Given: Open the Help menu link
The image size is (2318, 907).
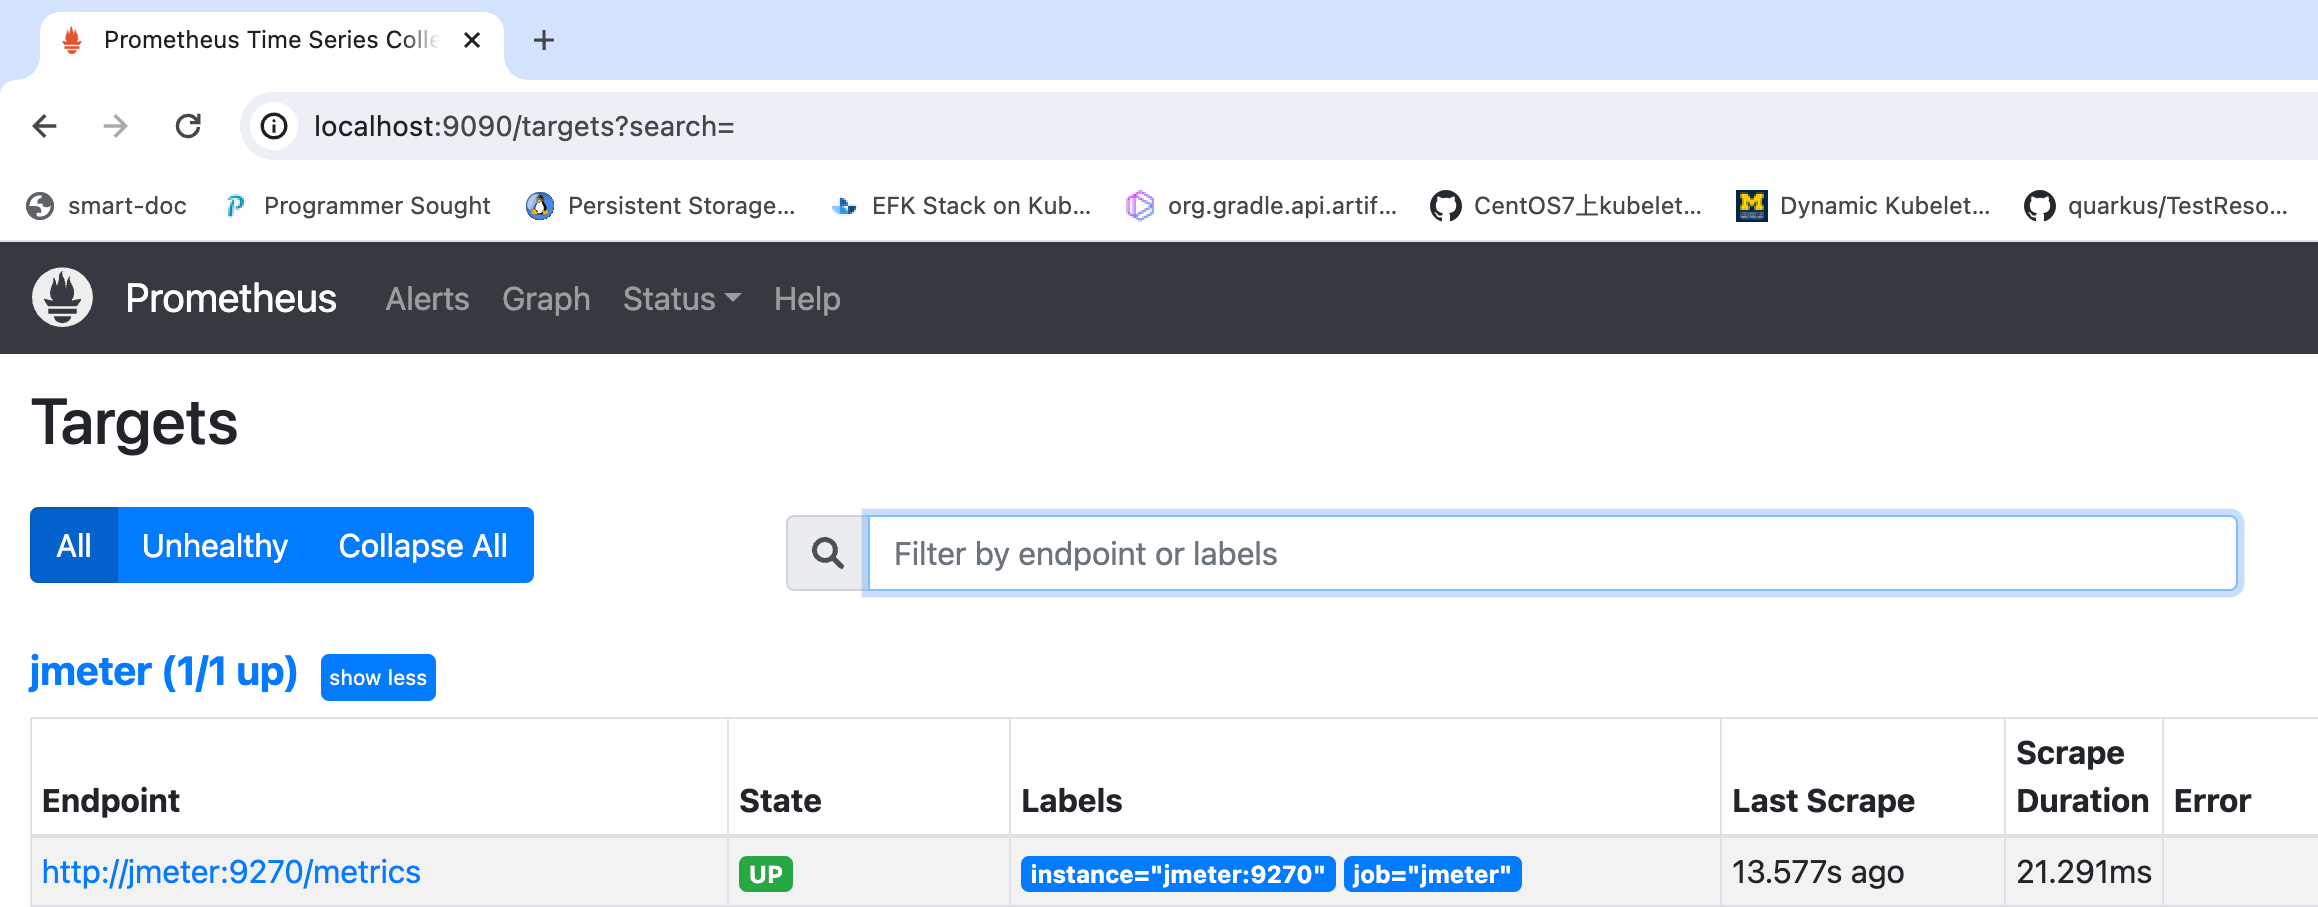Looking at the screenshot, I should [x=807, y=299].
